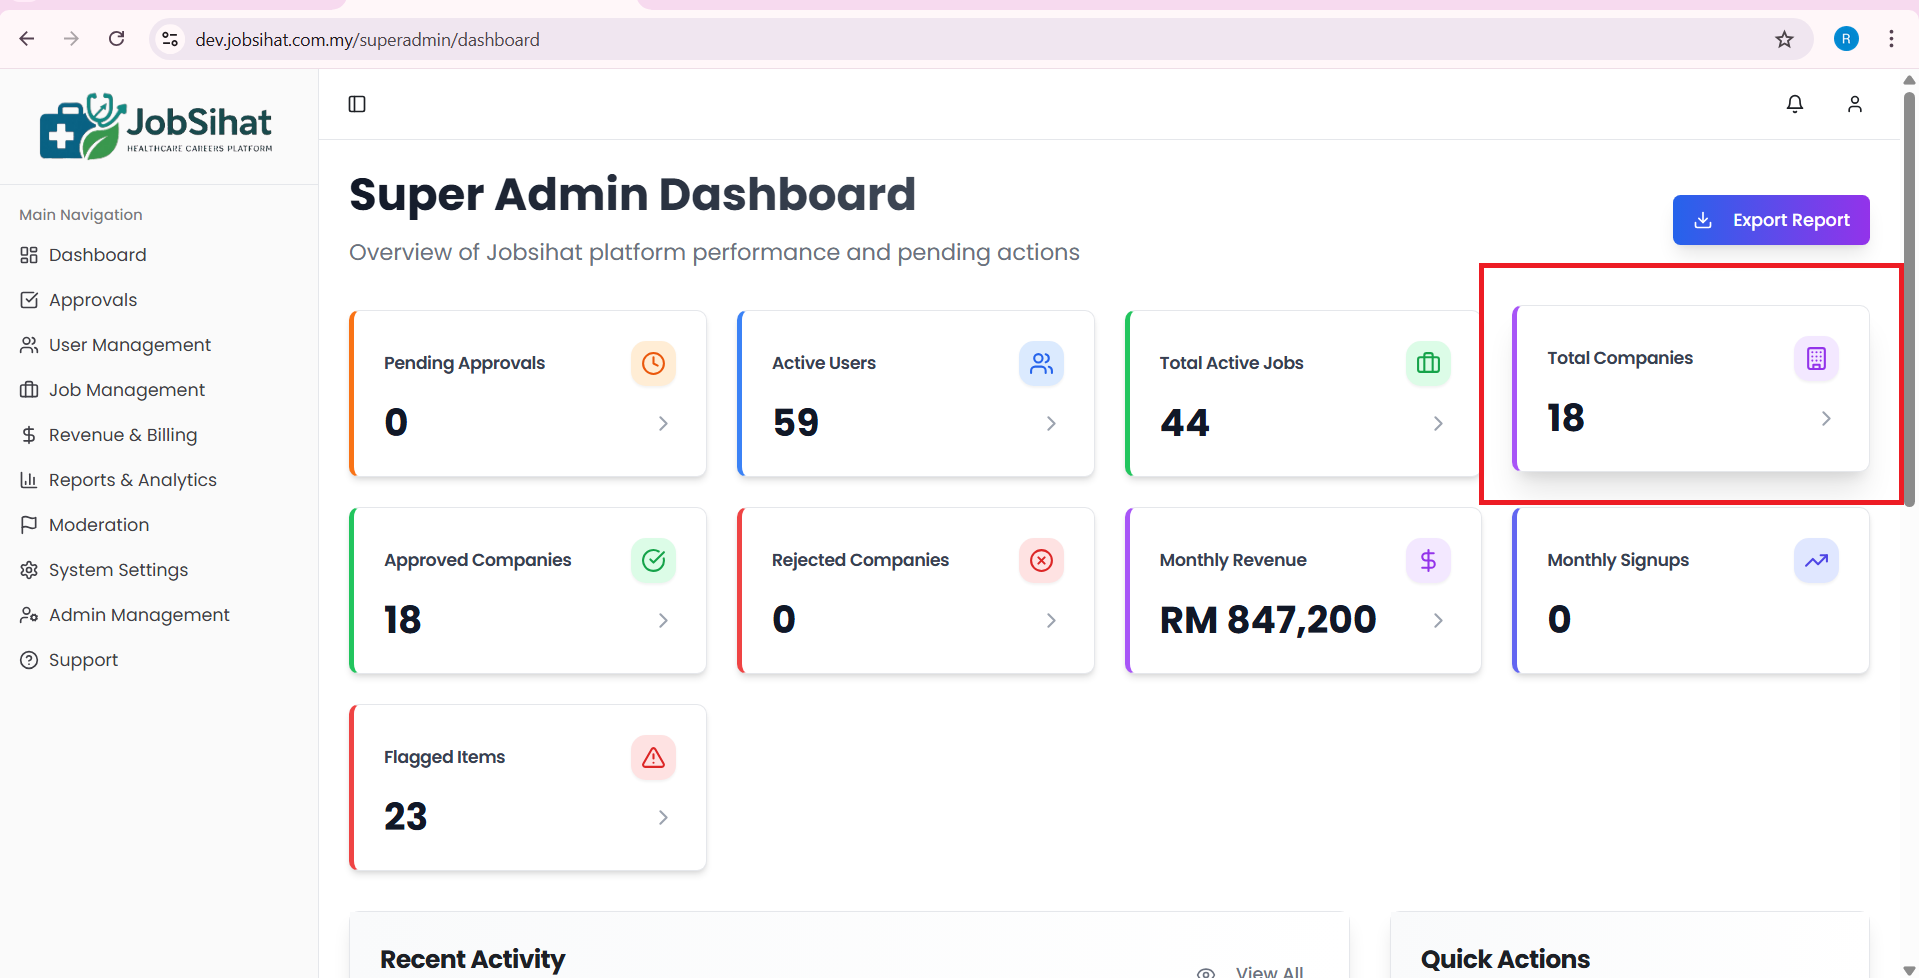Open the notifications bell
The image size is (1919, 978).
(1795, 104)
